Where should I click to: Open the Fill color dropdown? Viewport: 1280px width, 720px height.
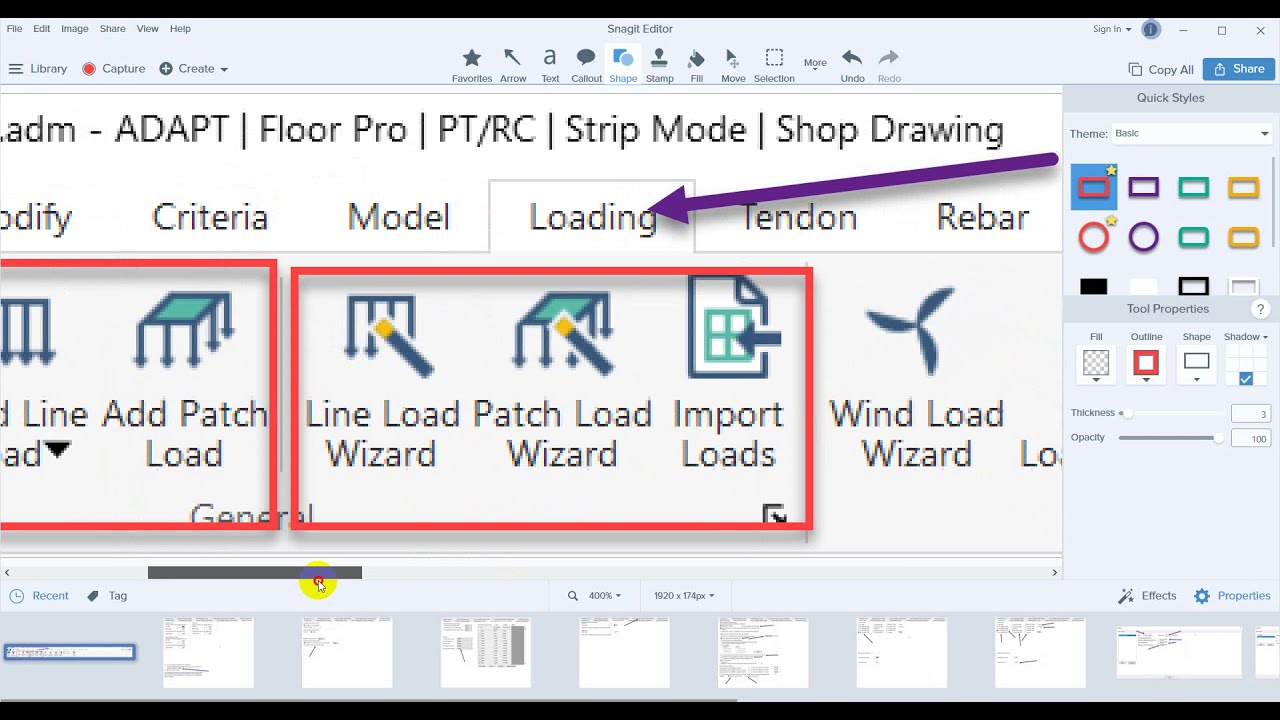[x=1096, y=366]
